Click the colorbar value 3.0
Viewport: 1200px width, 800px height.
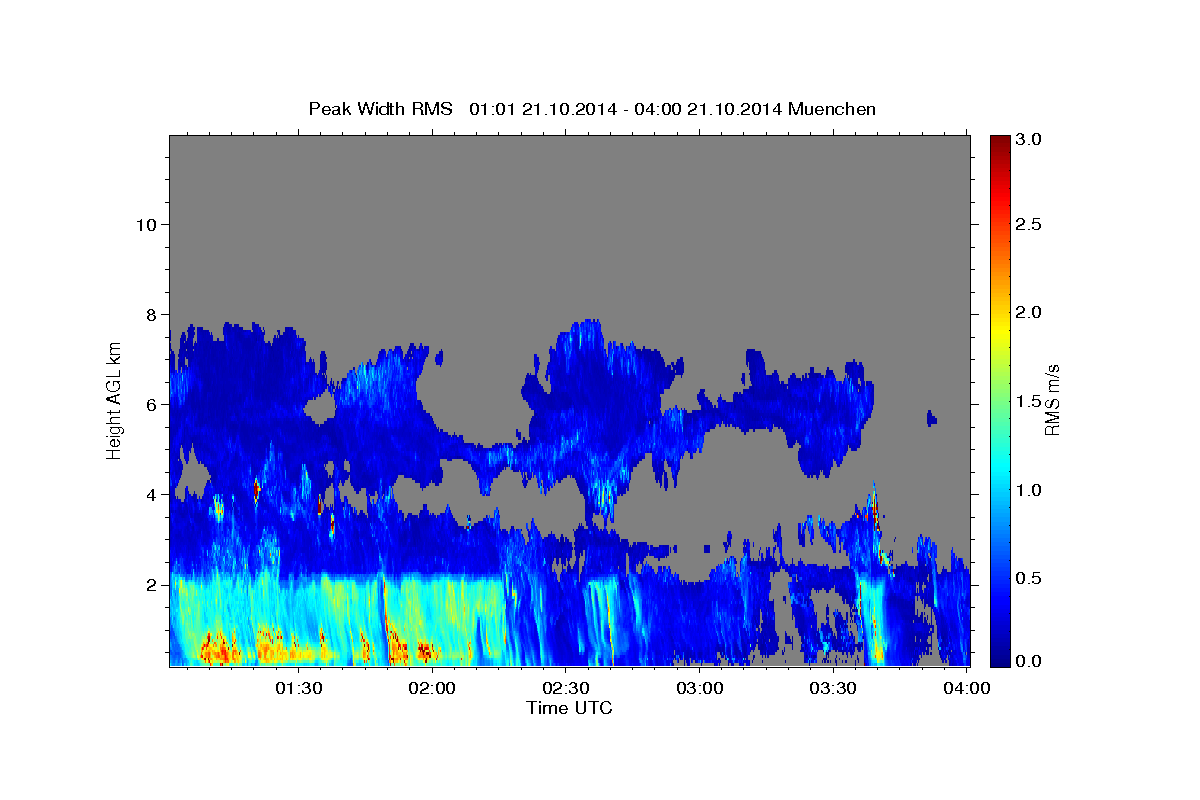(x=1031, y=139)
